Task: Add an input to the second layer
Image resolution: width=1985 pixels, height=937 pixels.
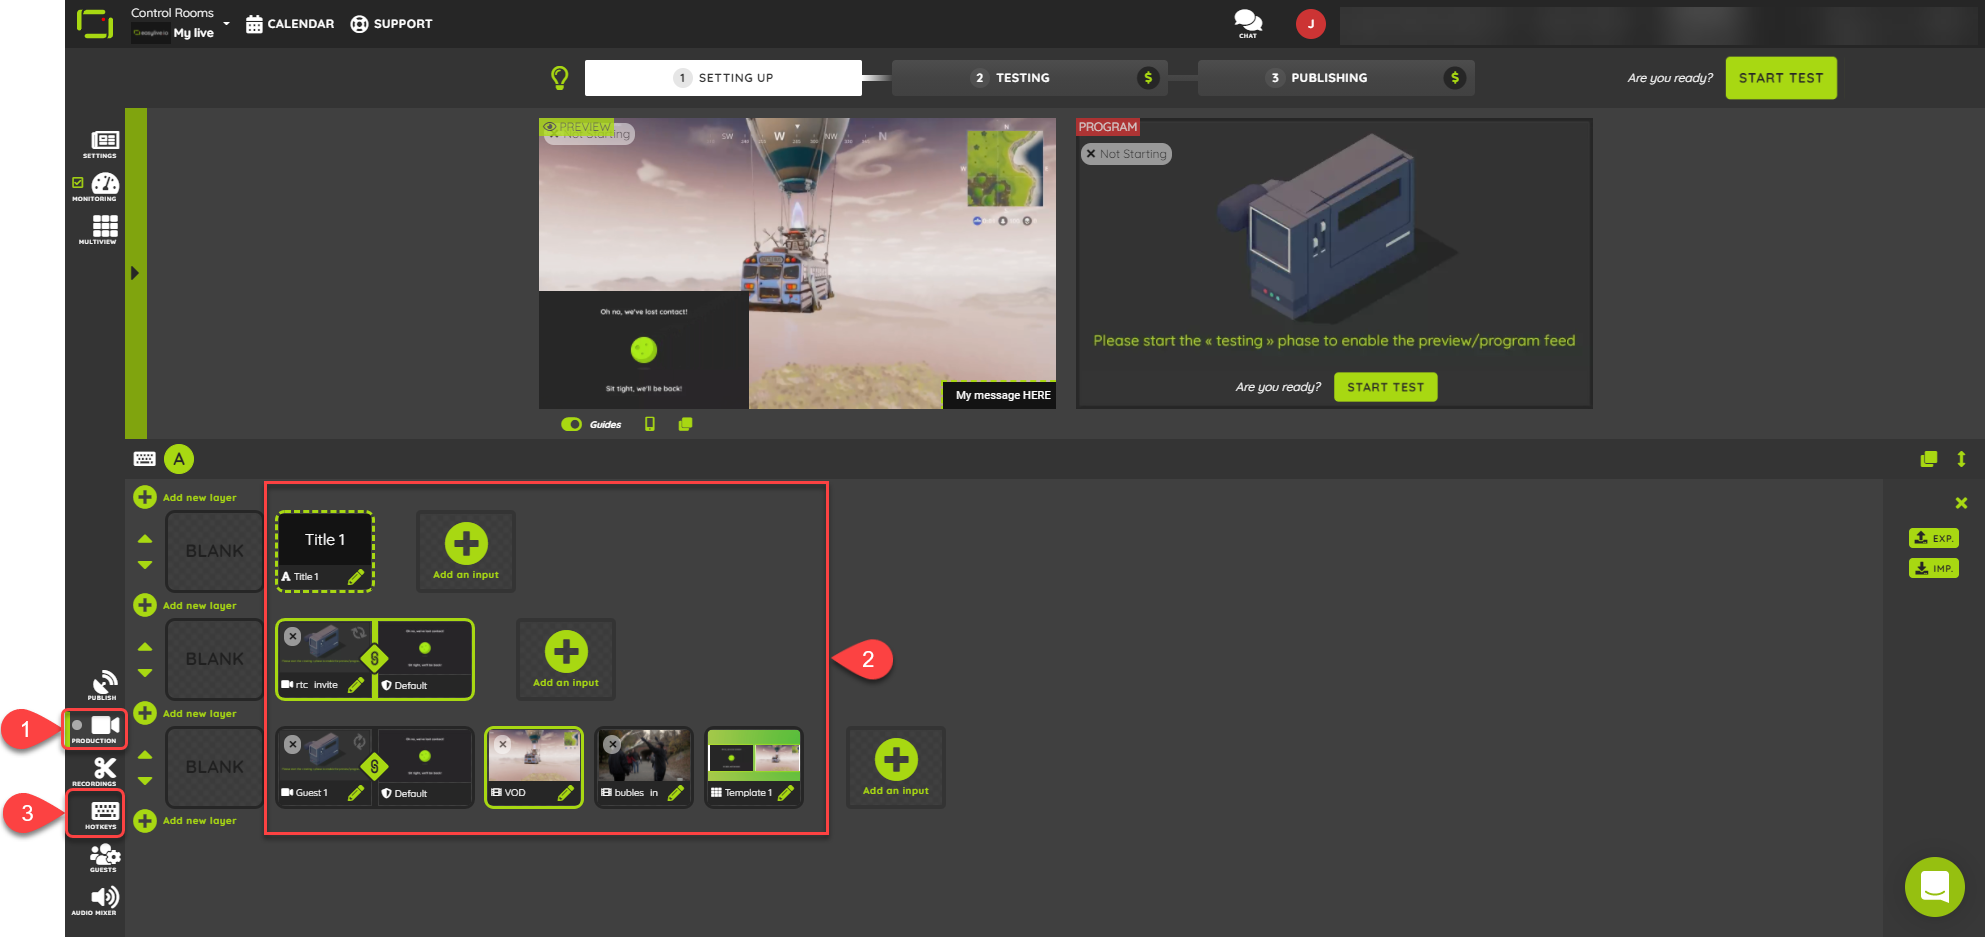Action: click(566, 660)
